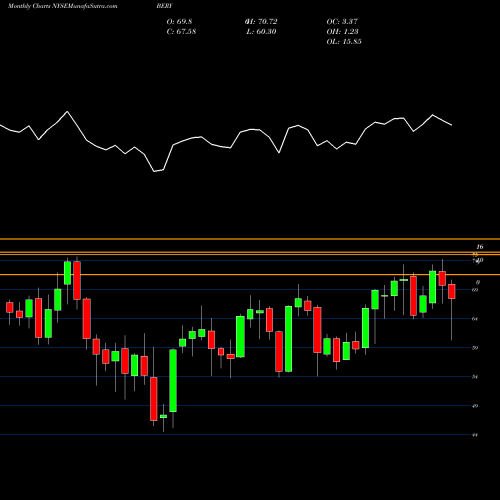The width and height of the screenshot is (500, 500).
Task: Select the label 16 beside orange lines
Action: 480,247
